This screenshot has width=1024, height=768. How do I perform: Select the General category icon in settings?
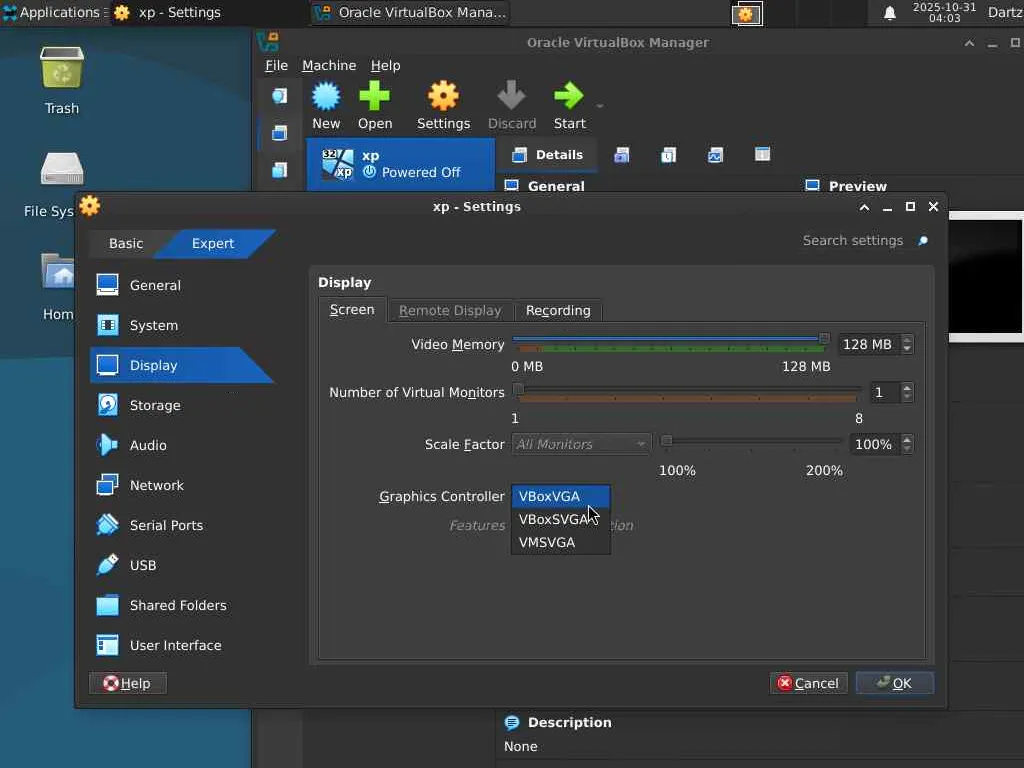(107, 285)
